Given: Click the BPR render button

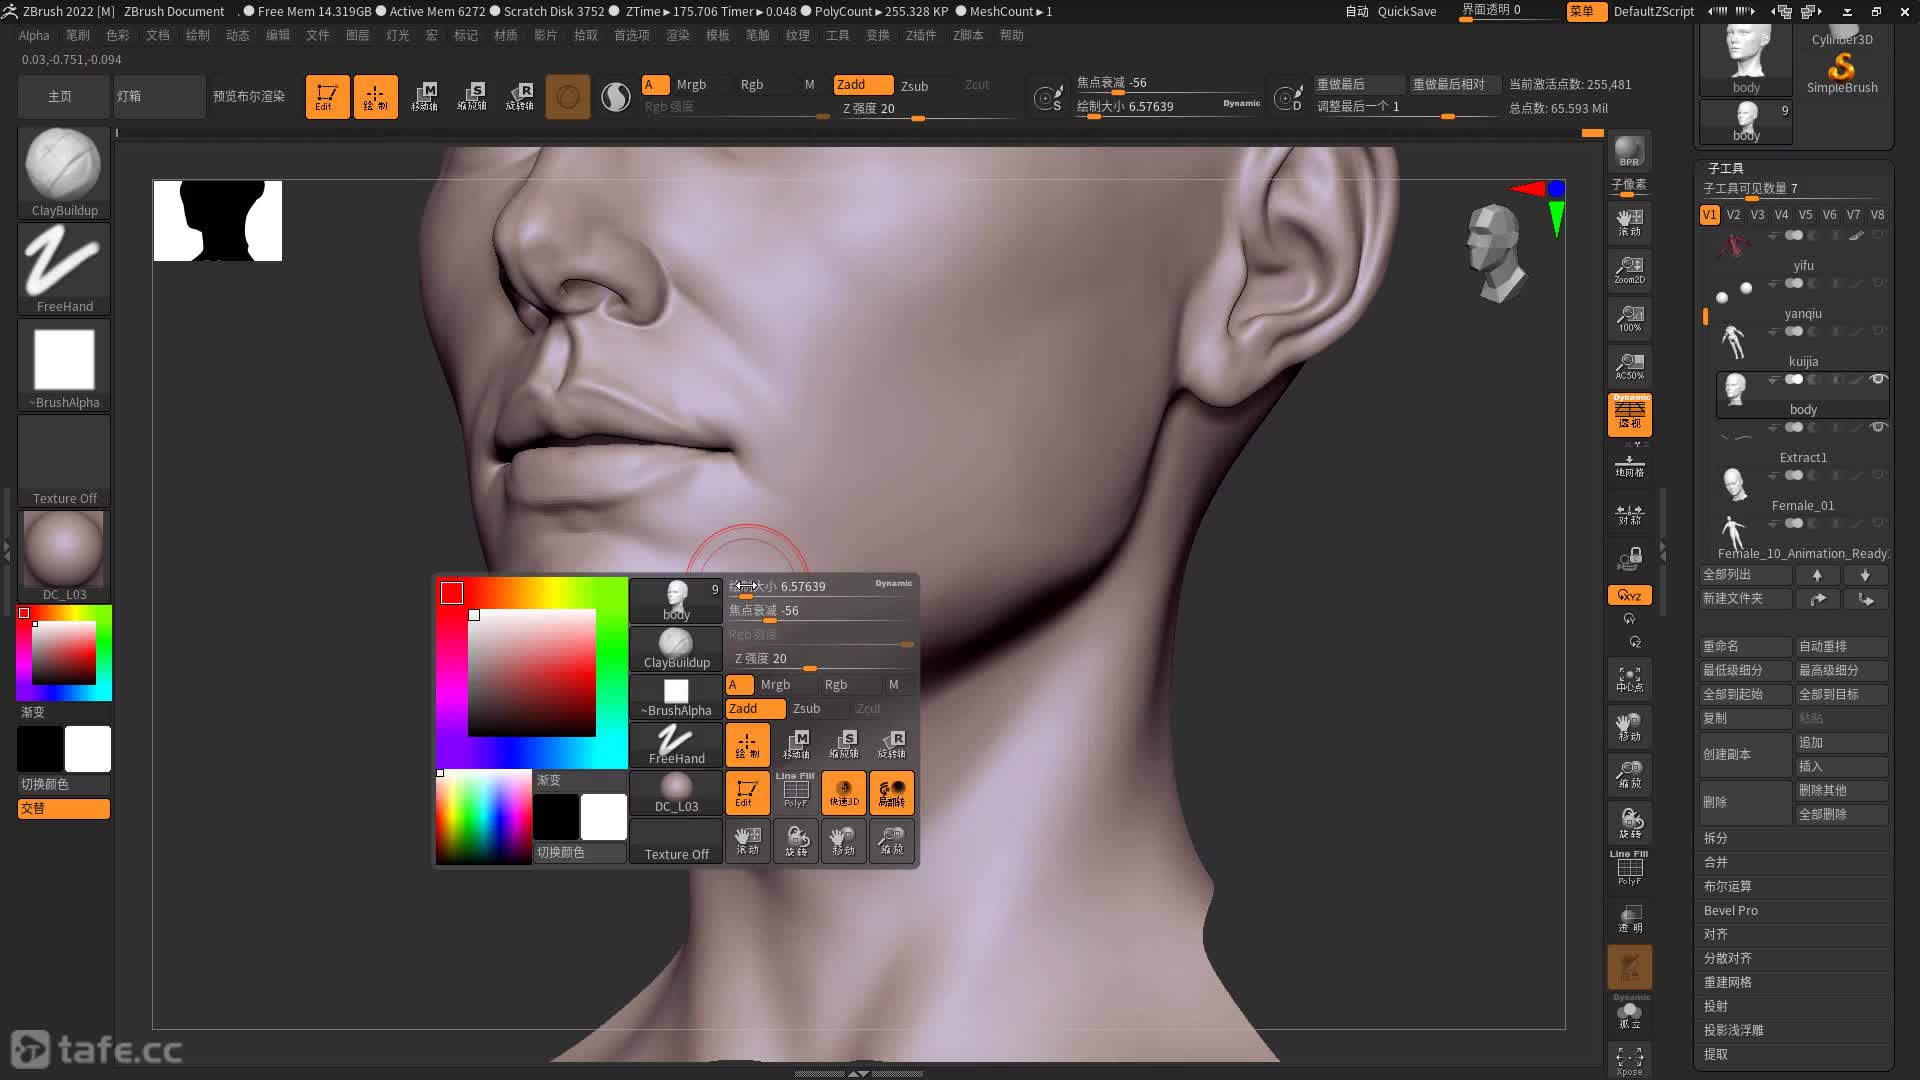Looking at the screenshot, I should pyautogui.click(x=1629, y=151).
